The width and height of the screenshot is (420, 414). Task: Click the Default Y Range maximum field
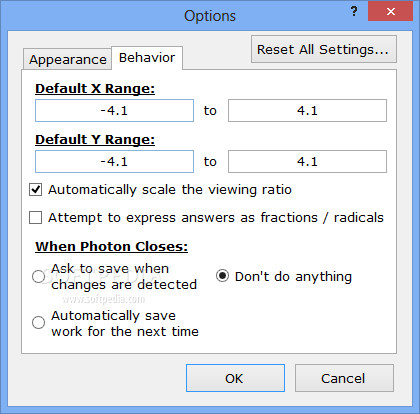tap(307, 161)
